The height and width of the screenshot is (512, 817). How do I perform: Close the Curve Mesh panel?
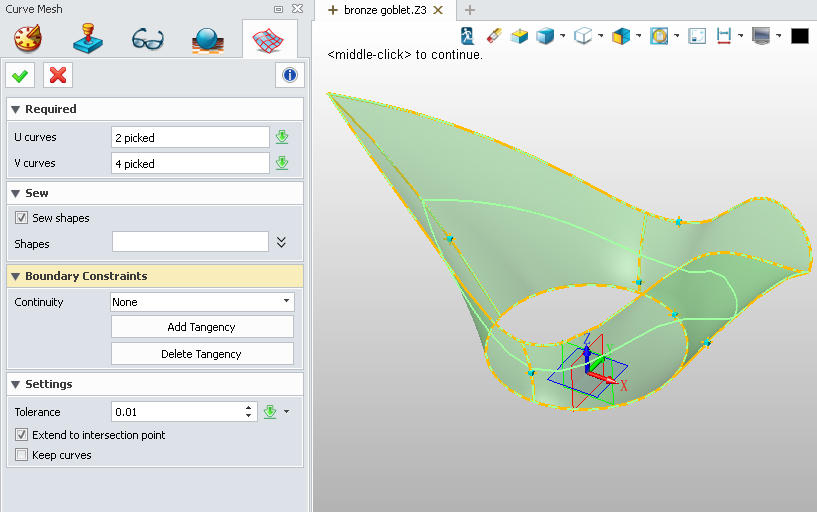pyautogui.click(x=298, y=9)
